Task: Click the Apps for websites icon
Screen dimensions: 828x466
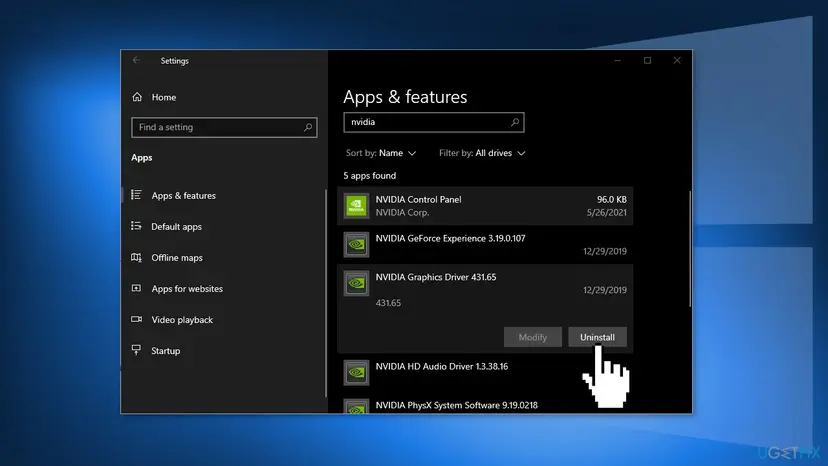Action: click(136, 288)
